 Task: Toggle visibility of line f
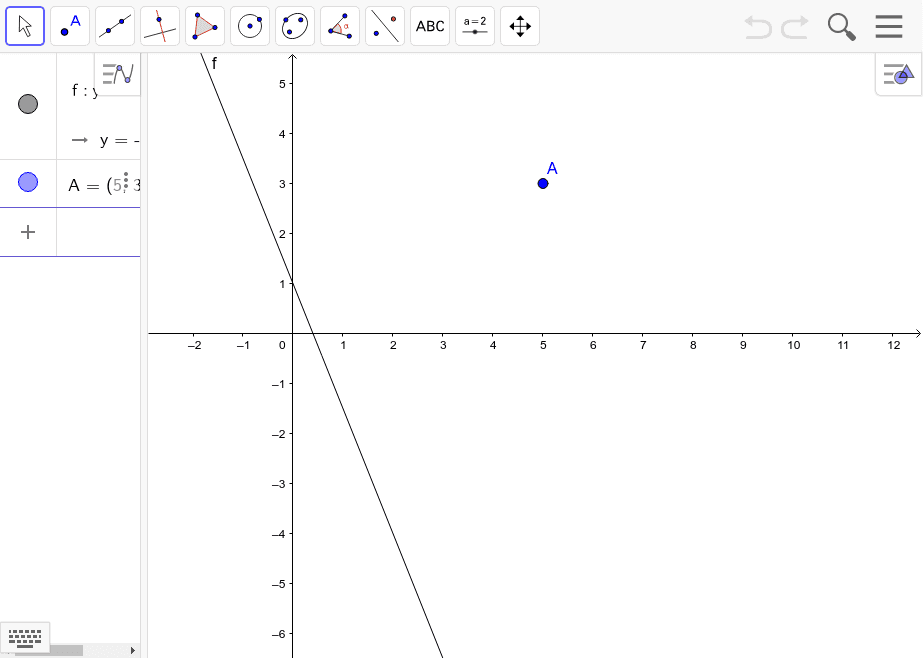28,104
